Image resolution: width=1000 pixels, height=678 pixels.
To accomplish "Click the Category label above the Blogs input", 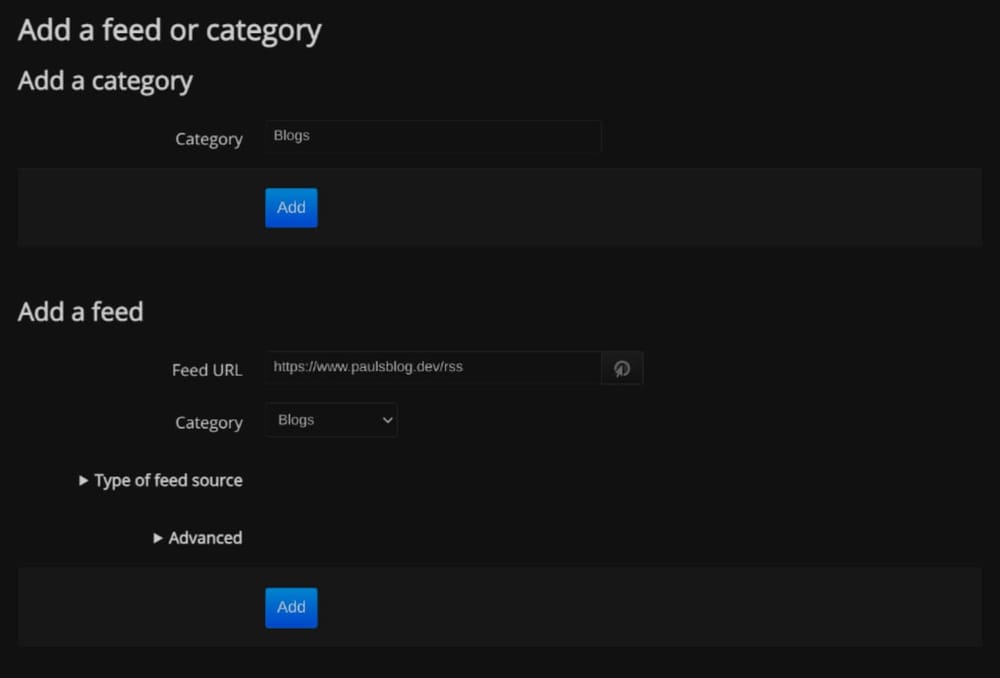I will 208,139.
